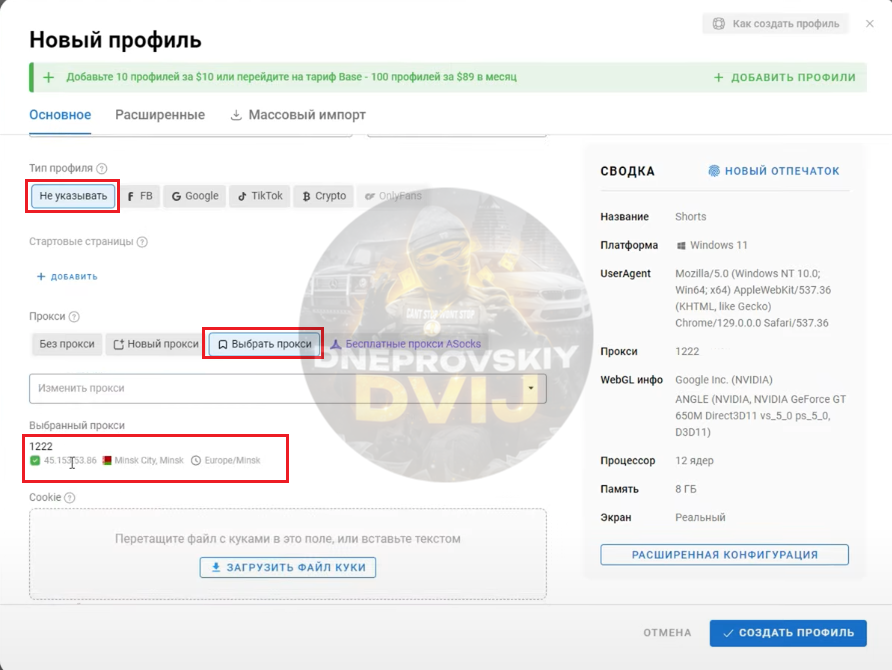Click the 8 ГБ memory value
The image size is (892, 670).
pyautogui.click(x=685, y=489)
